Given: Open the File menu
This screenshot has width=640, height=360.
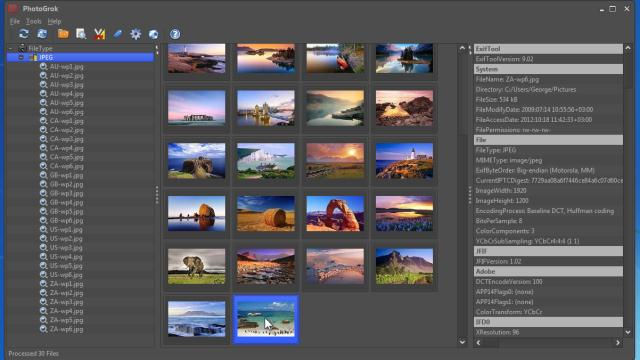Looking at the screenshot, I should tap(15, 21).
